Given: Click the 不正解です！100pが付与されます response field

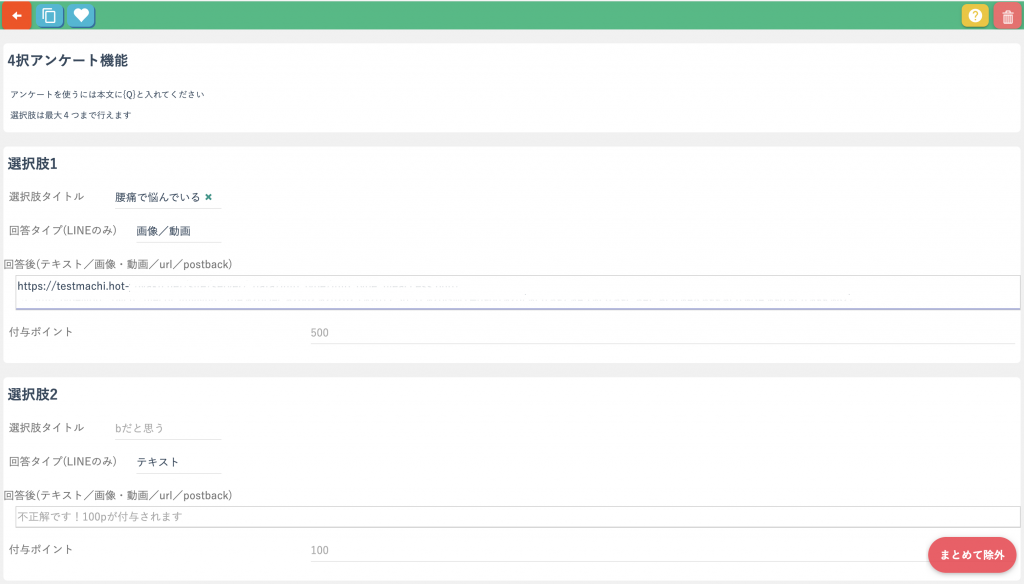Looking at the screenshot, I should click(517, 517).
